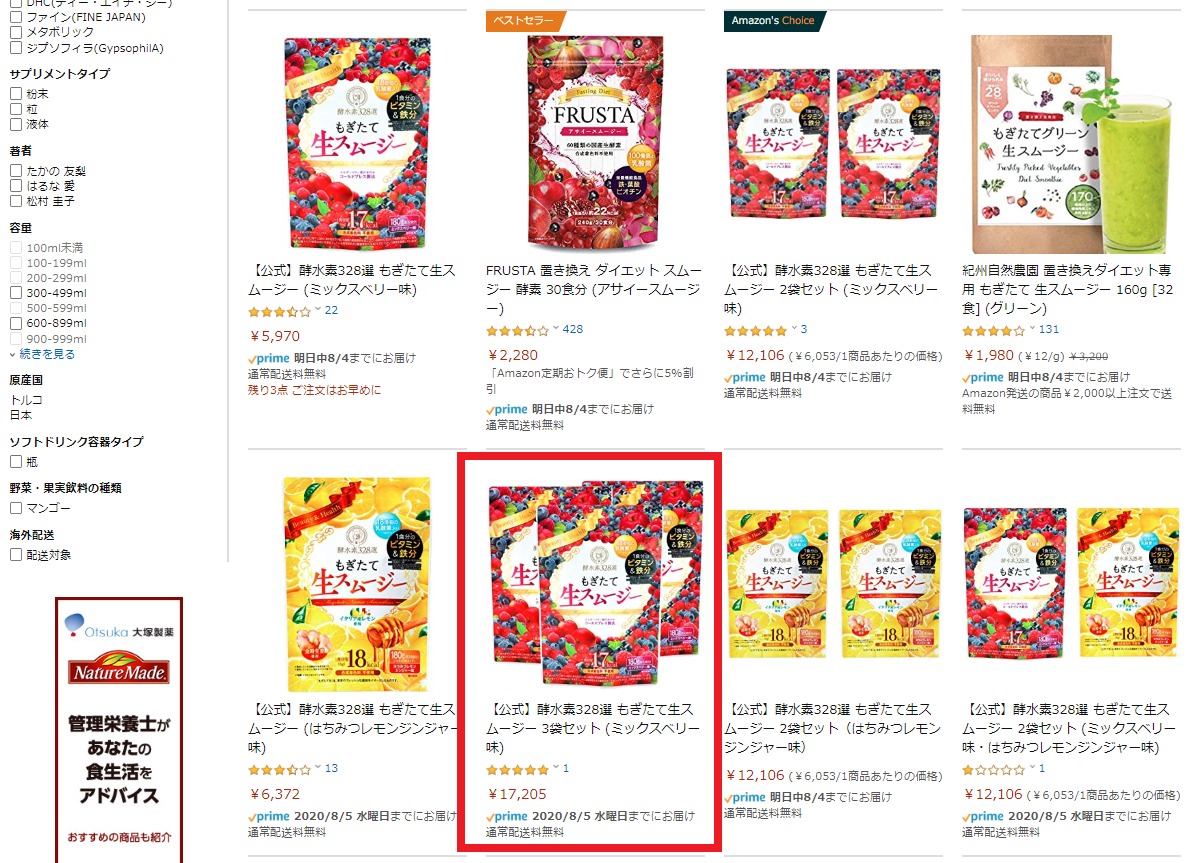Image resolution: width=1202 pixels, height=863 pixels.
Task: Open the FRUSTA 置き換えダイエット product title
Action: pyautogui.click(x=594, y=290)
